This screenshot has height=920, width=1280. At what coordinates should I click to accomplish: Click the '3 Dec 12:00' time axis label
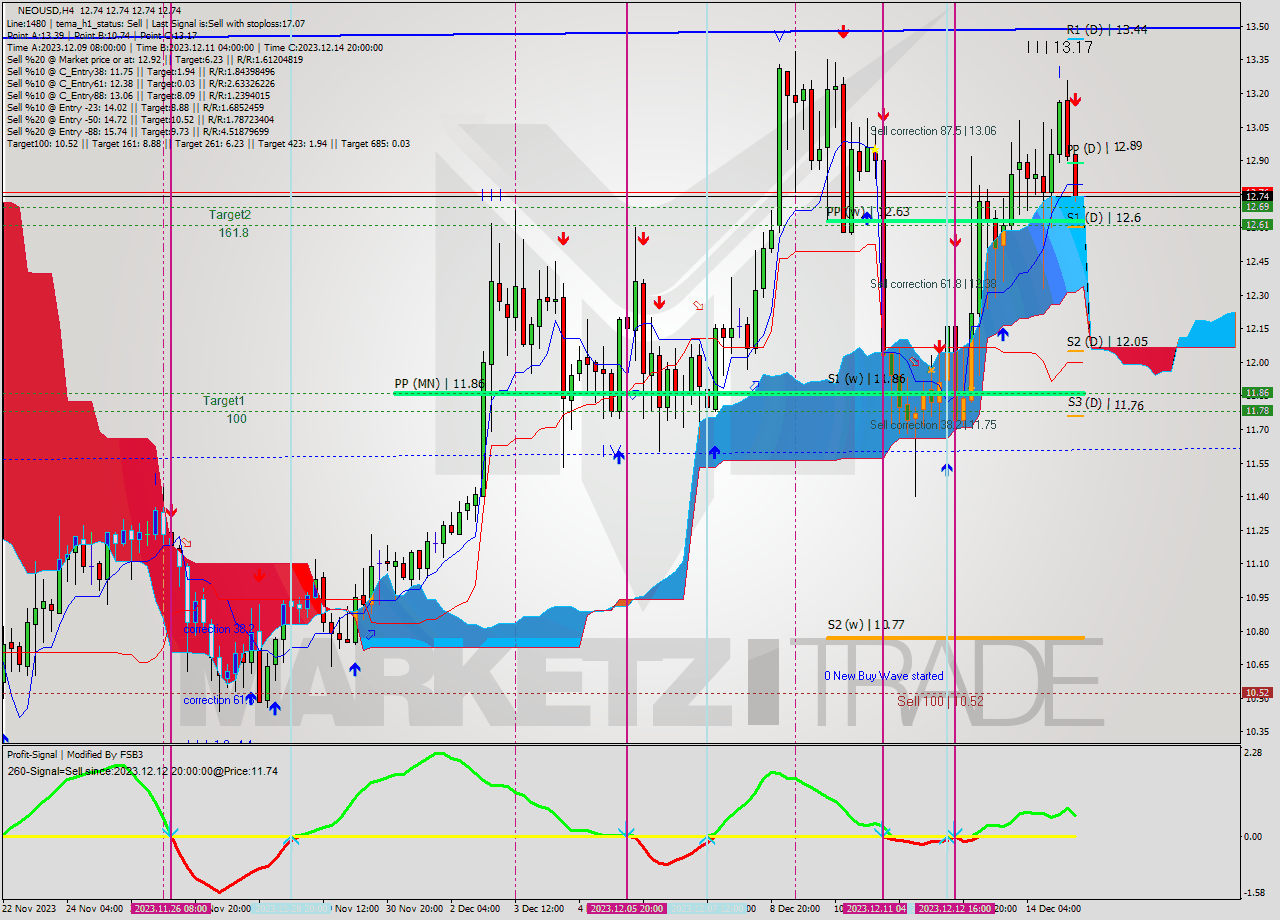coord(540,909)
